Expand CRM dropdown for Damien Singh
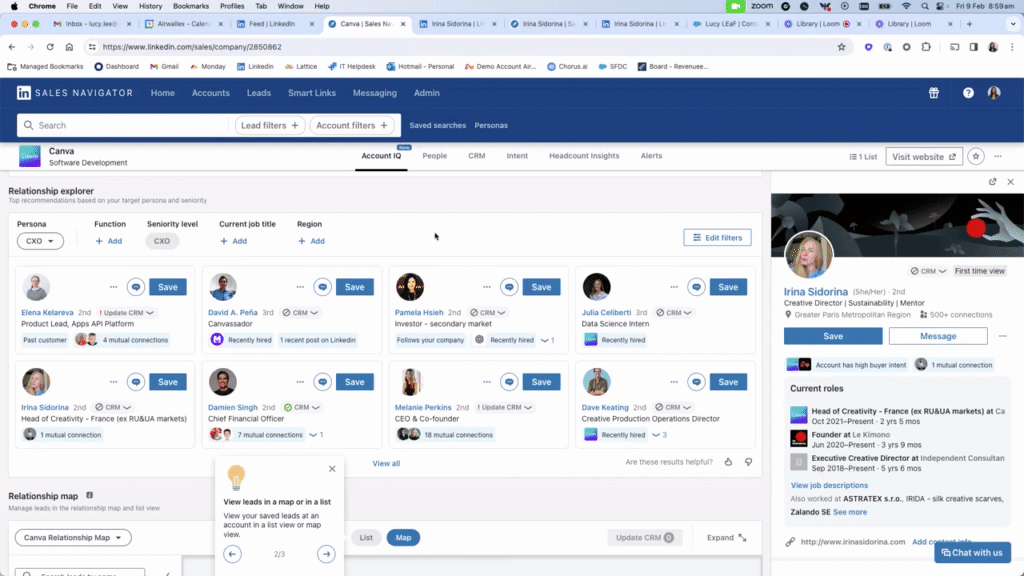This screenshot has height=576, width=1024. [x=302, y=408]
